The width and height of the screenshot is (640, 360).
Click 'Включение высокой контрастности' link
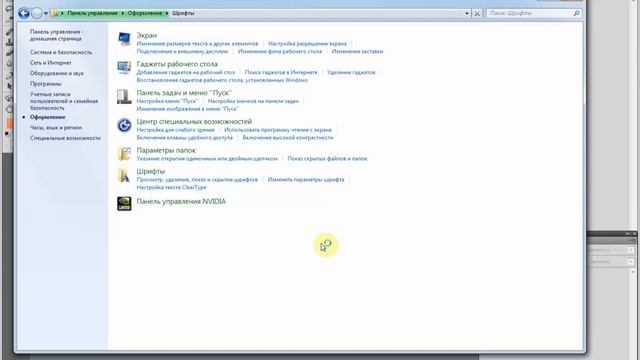tap(288, 138)
